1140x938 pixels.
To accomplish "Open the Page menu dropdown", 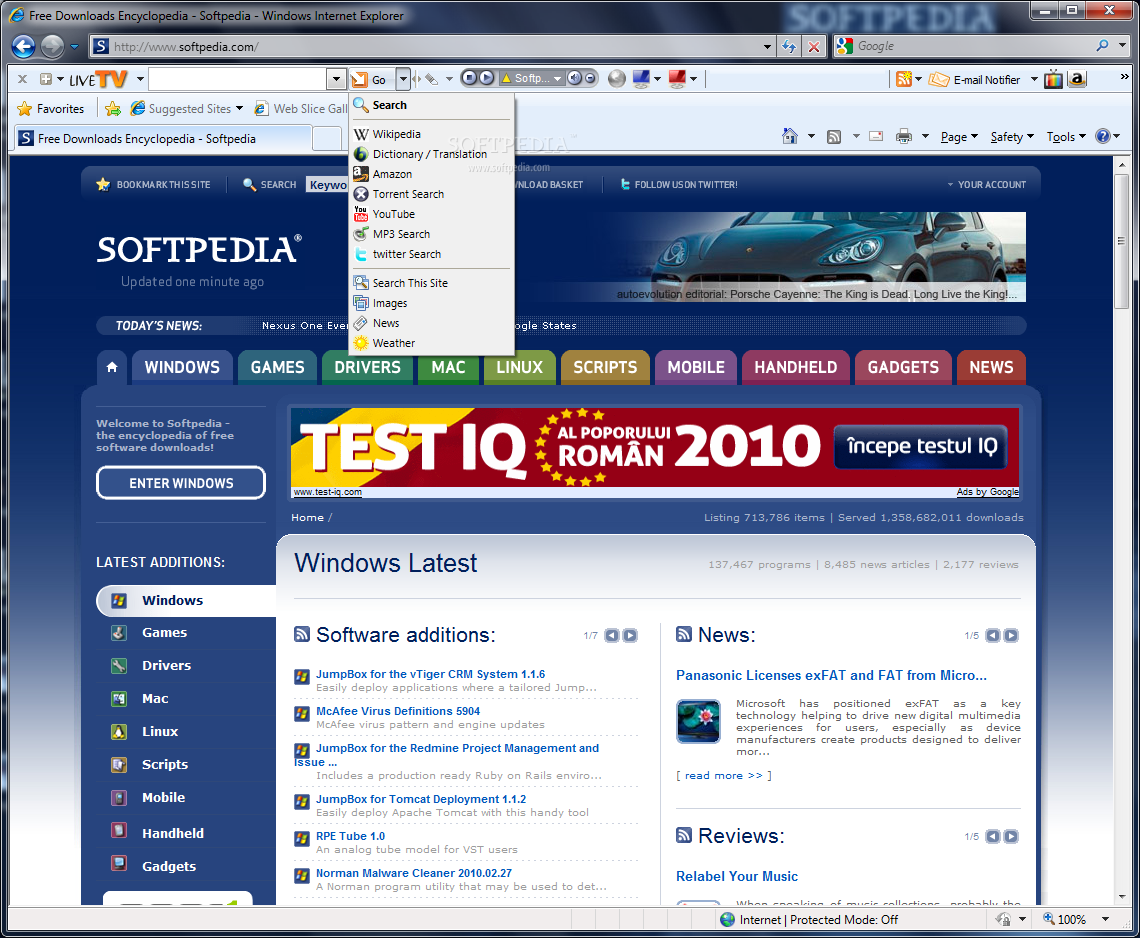I will click(x=959, y=137).
